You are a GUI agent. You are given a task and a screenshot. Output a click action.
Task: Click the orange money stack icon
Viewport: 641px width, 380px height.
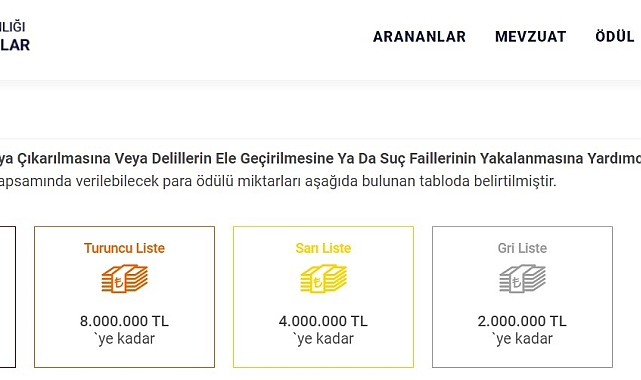[x=125, y=279]
